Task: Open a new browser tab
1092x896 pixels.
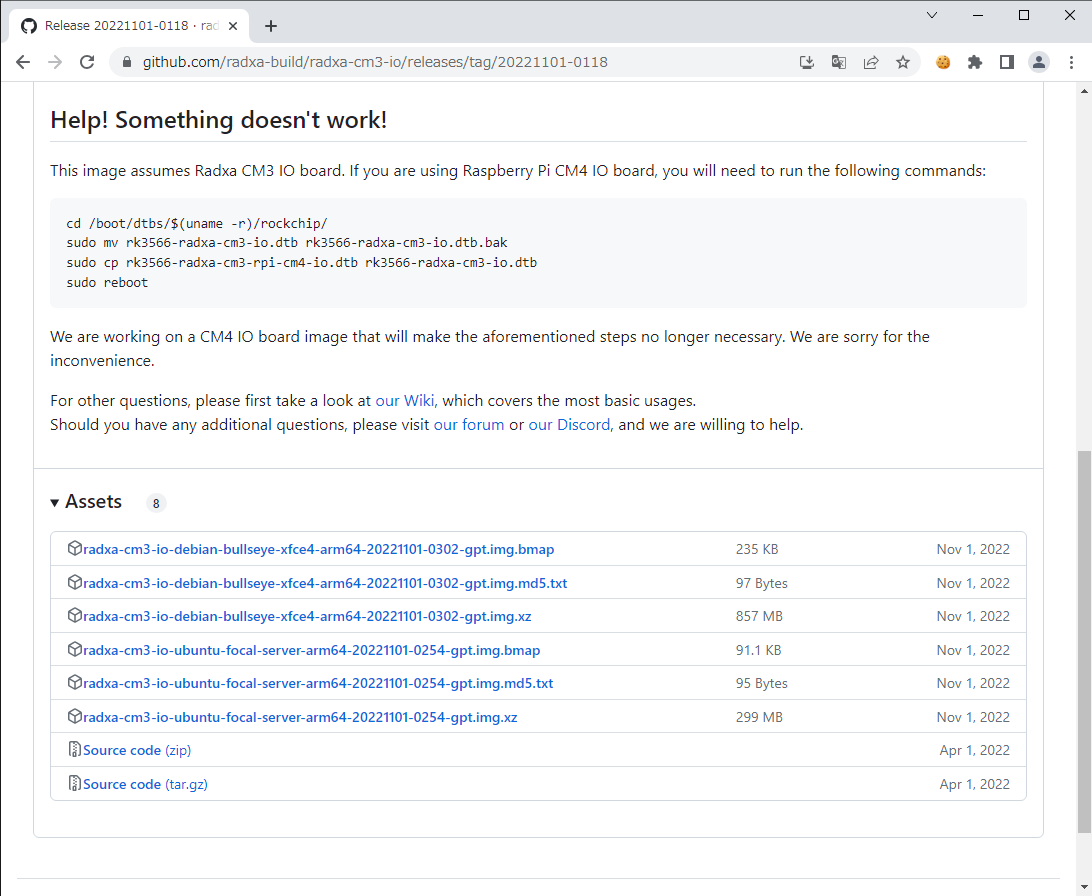Action: coord(271,26)
